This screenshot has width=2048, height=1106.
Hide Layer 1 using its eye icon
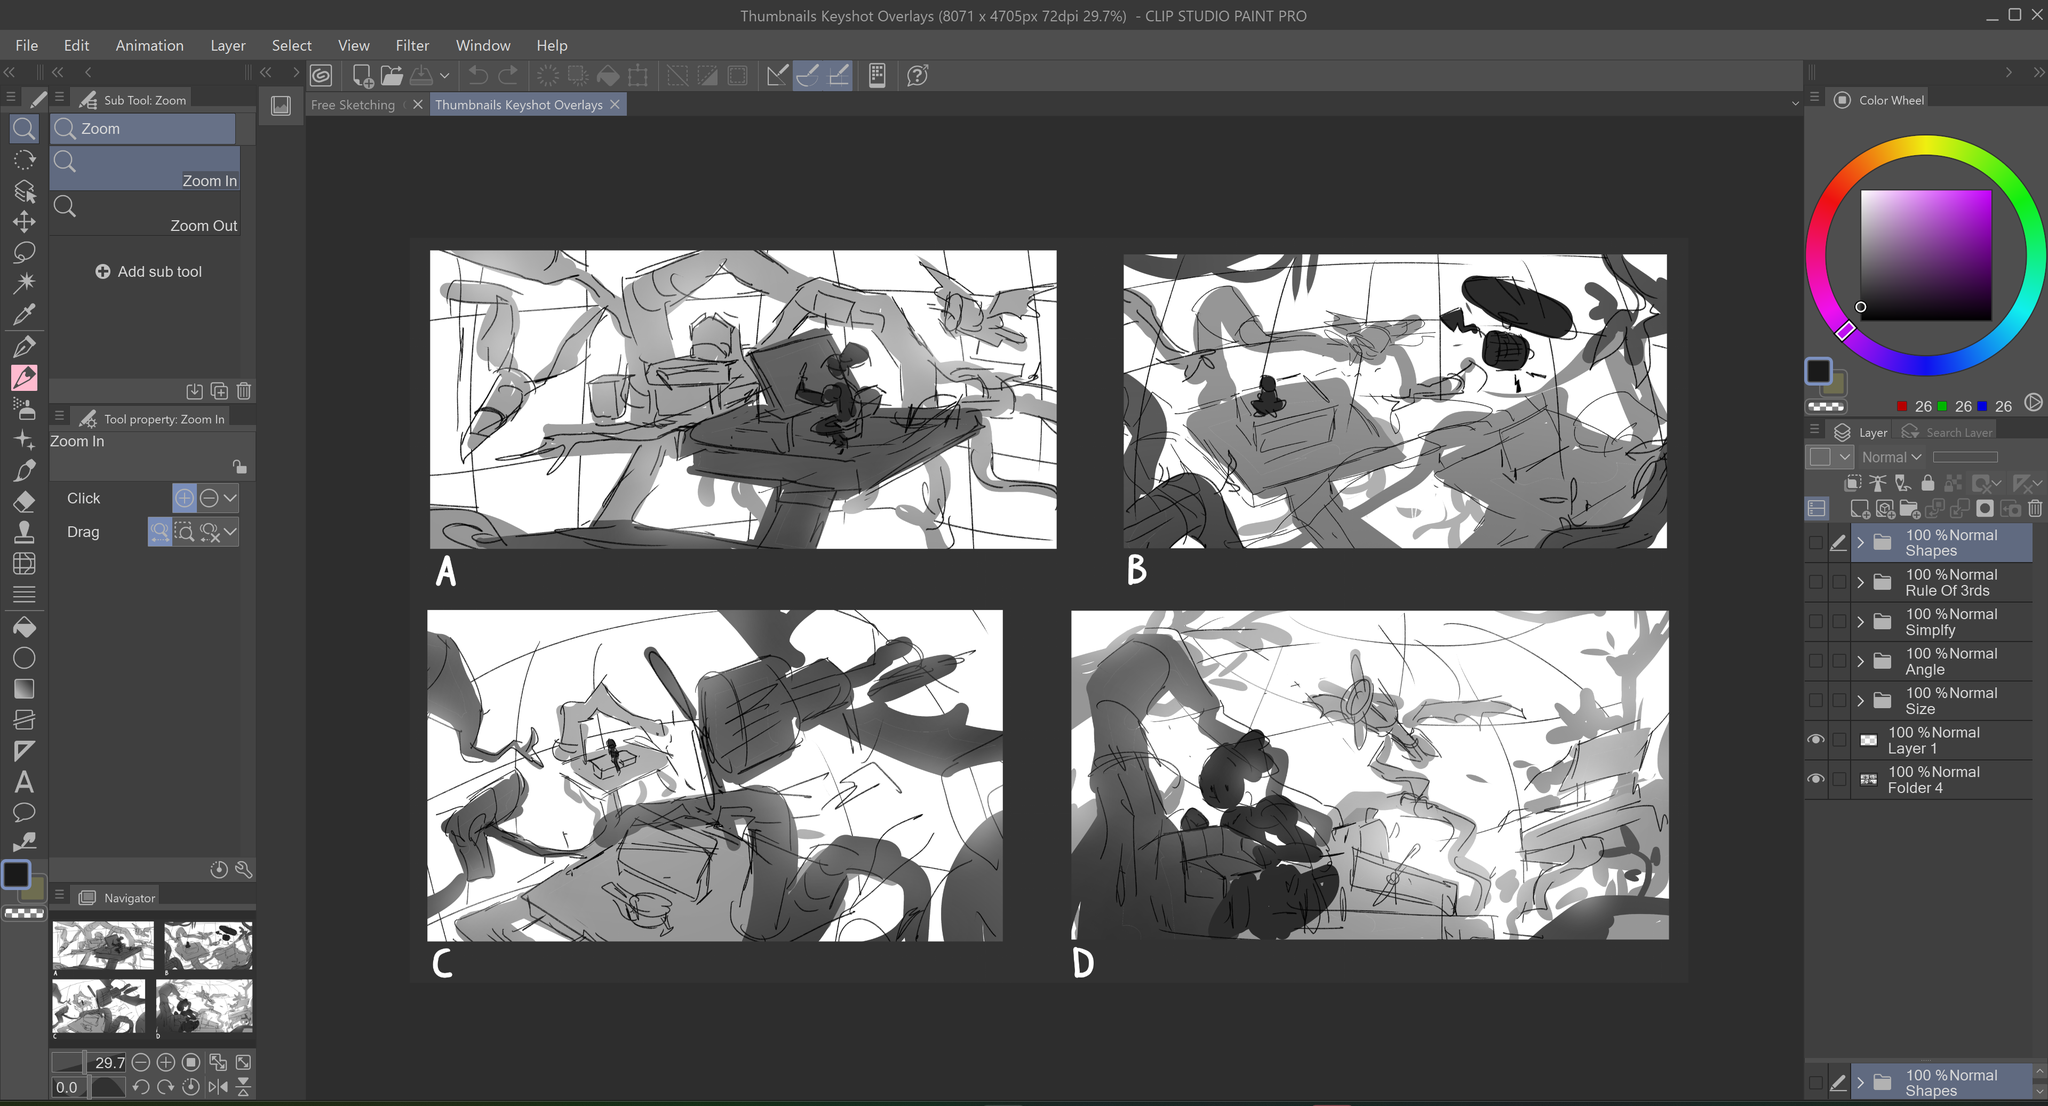(x=1816, y=740)
